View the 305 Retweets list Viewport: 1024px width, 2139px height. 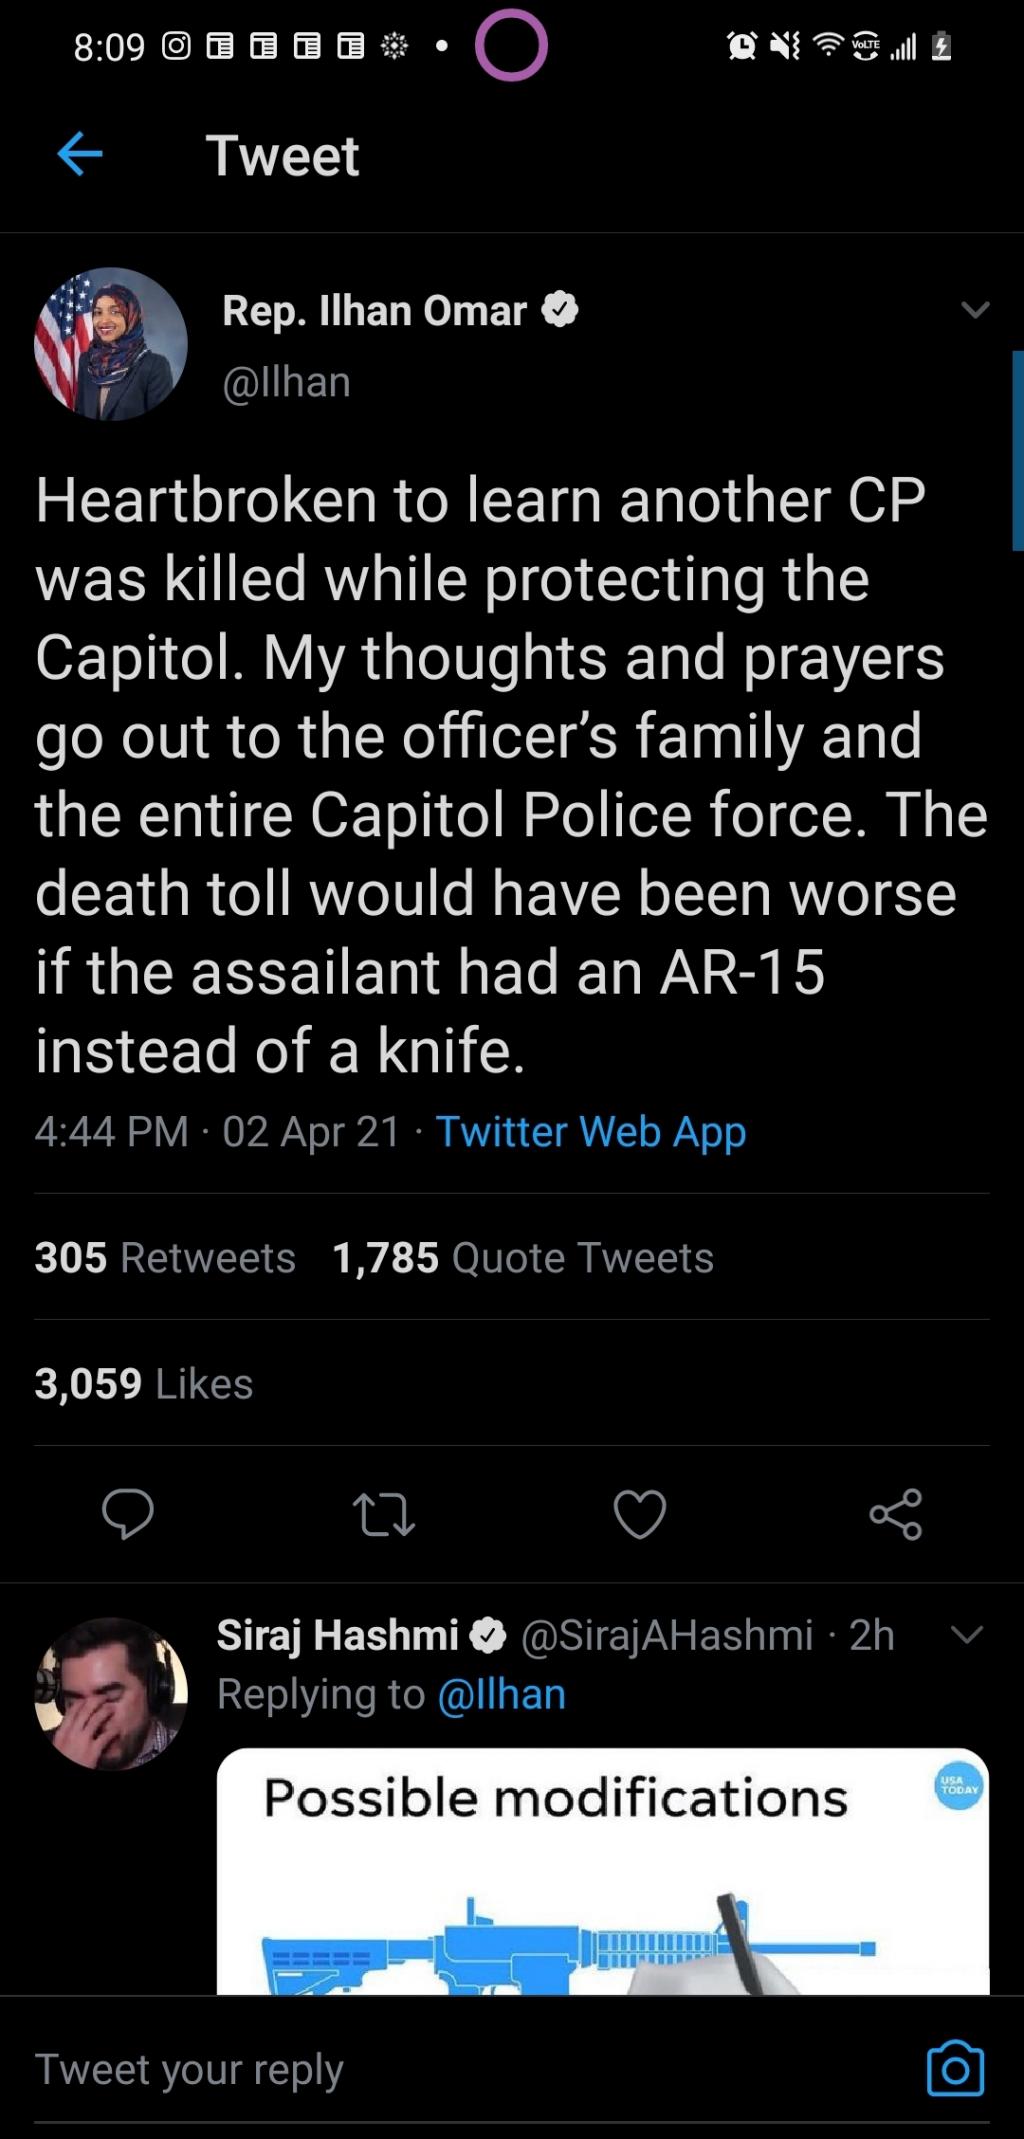[x=165, y=1257]
